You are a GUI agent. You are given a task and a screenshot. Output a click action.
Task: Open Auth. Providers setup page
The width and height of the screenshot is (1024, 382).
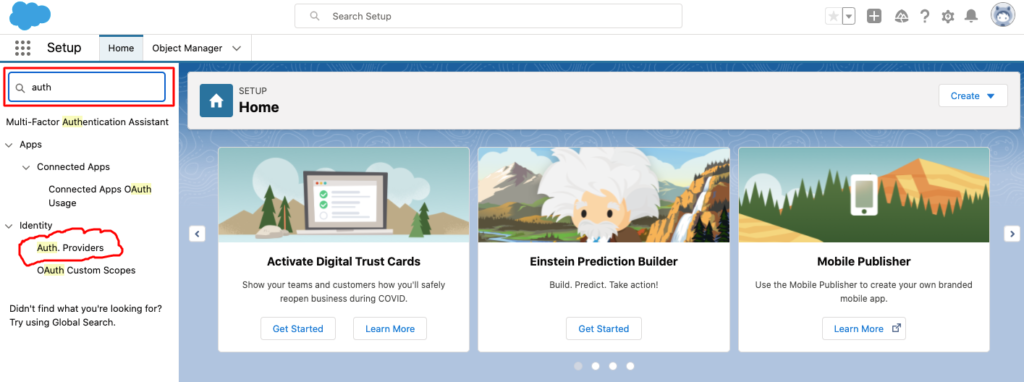[70, 247]
